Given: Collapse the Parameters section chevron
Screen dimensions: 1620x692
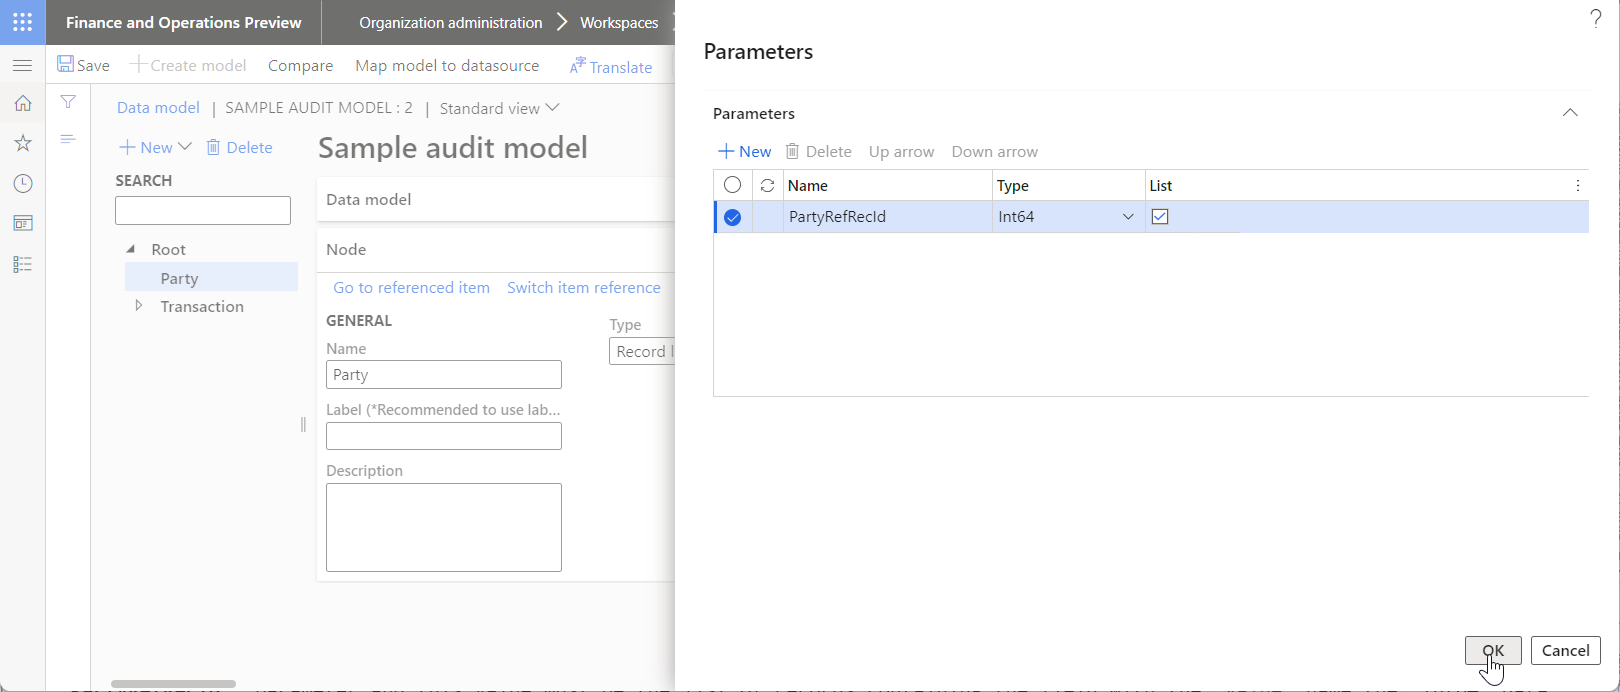Looking at the screenshot, I should coord(1570,113).
